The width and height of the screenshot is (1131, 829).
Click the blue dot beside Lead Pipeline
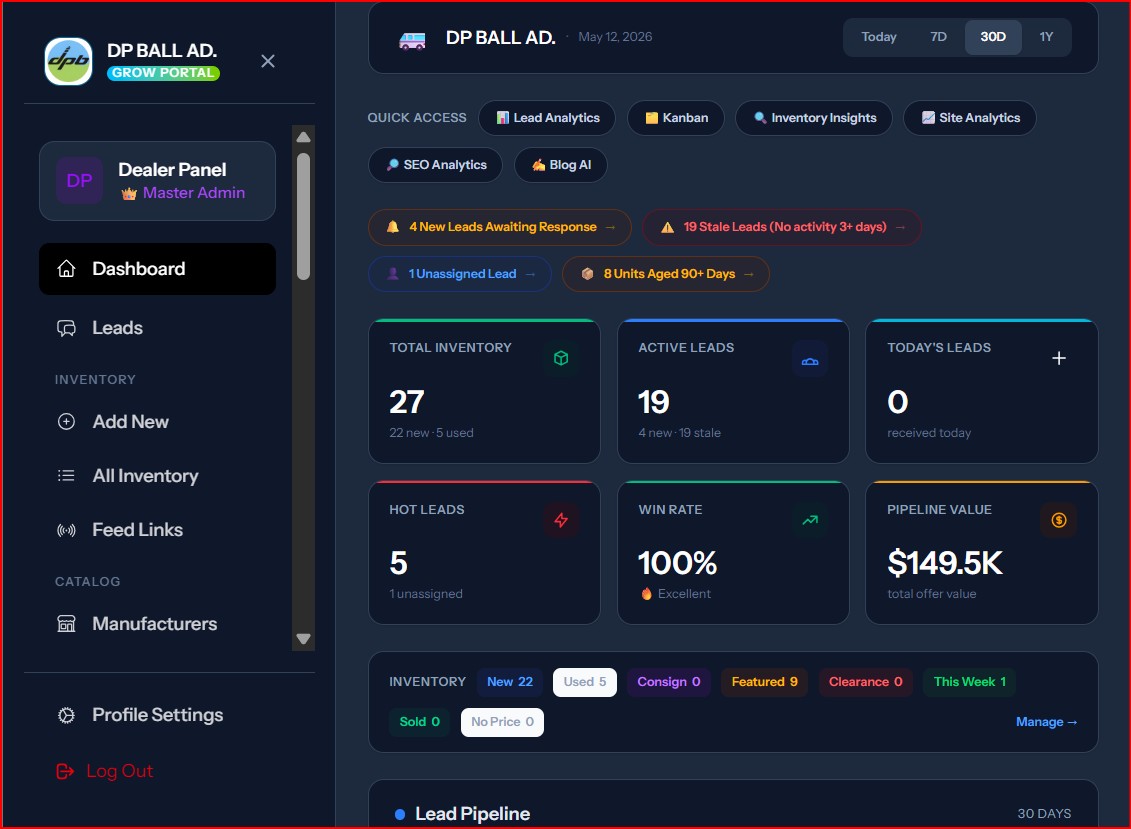[400, 815]
